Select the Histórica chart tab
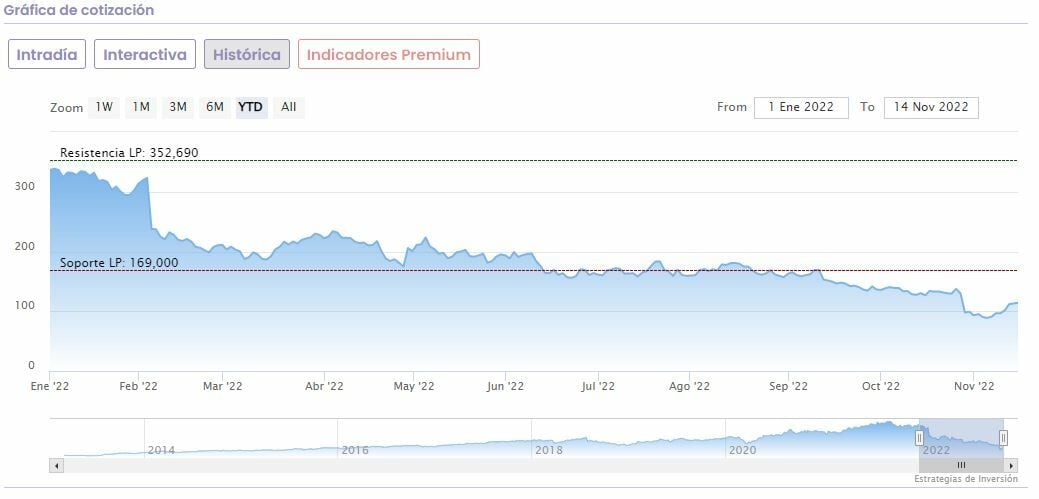1039x499 pixels. point(247,54)
